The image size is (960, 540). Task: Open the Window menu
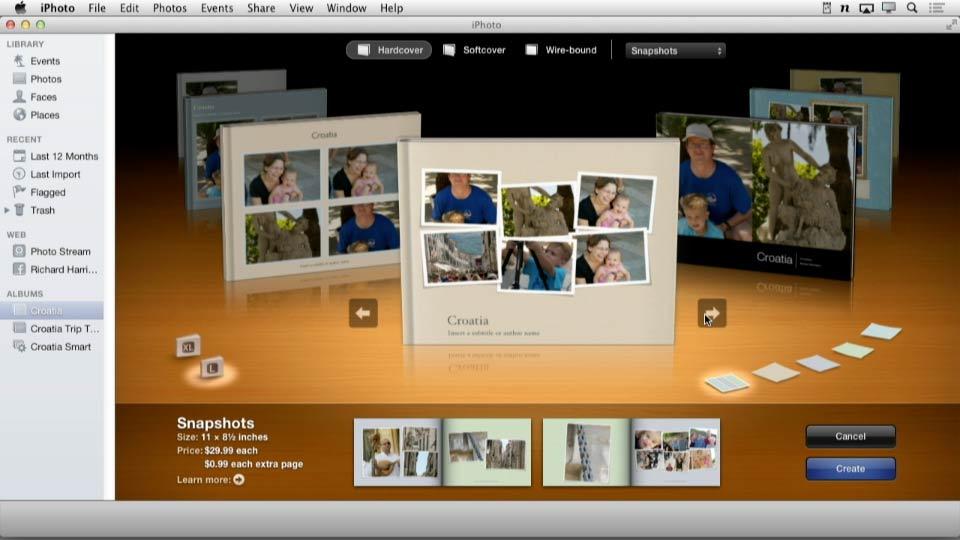347,8
